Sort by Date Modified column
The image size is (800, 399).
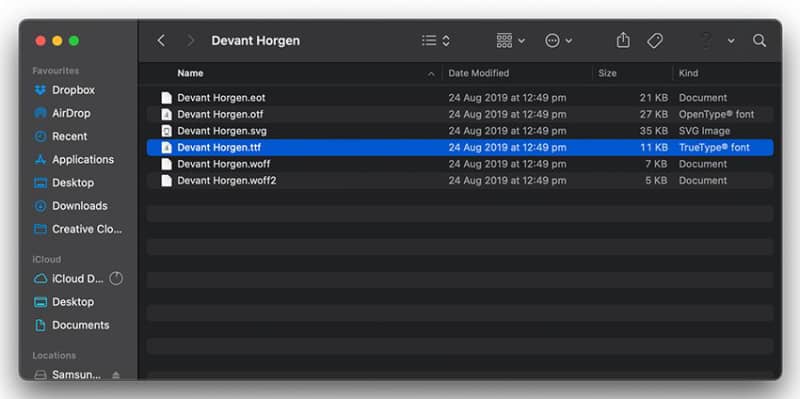click(x=479, y=73)
